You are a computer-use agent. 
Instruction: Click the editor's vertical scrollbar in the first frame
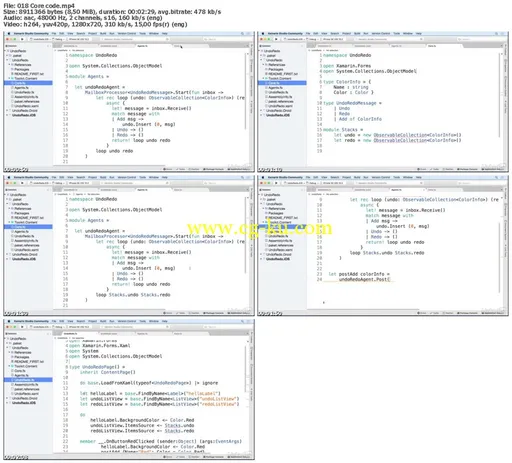[x=247, y=90]
